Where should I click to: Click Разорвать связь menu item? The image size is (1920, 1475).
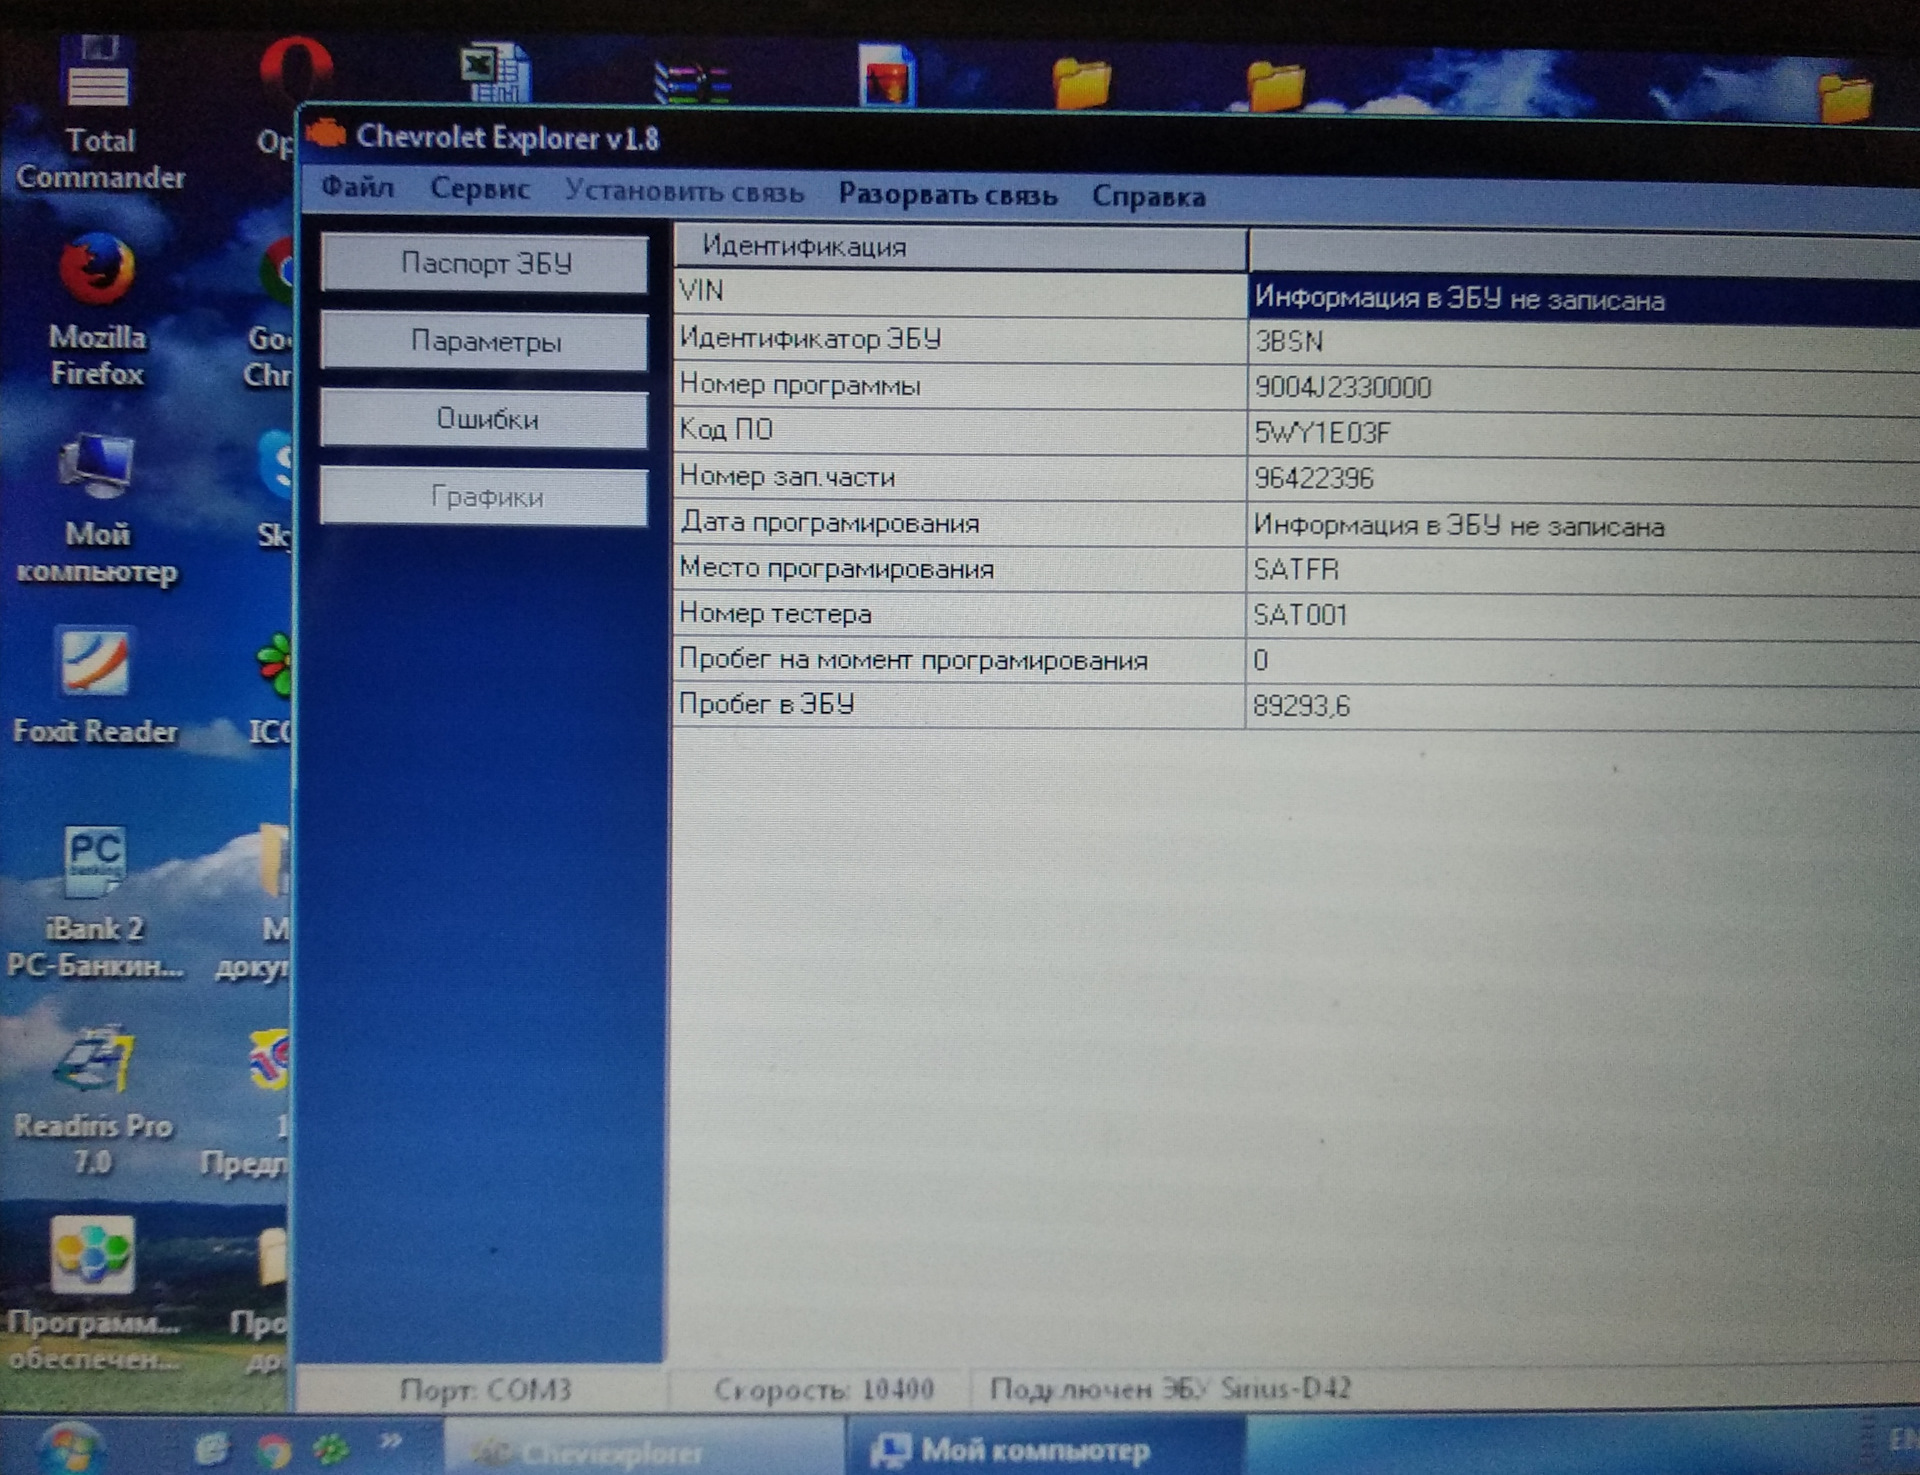pos(947,194)
